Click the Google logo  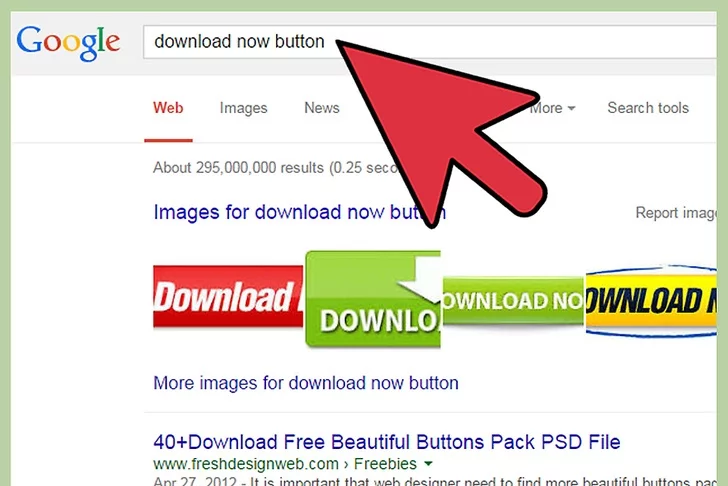click(68, 42)
